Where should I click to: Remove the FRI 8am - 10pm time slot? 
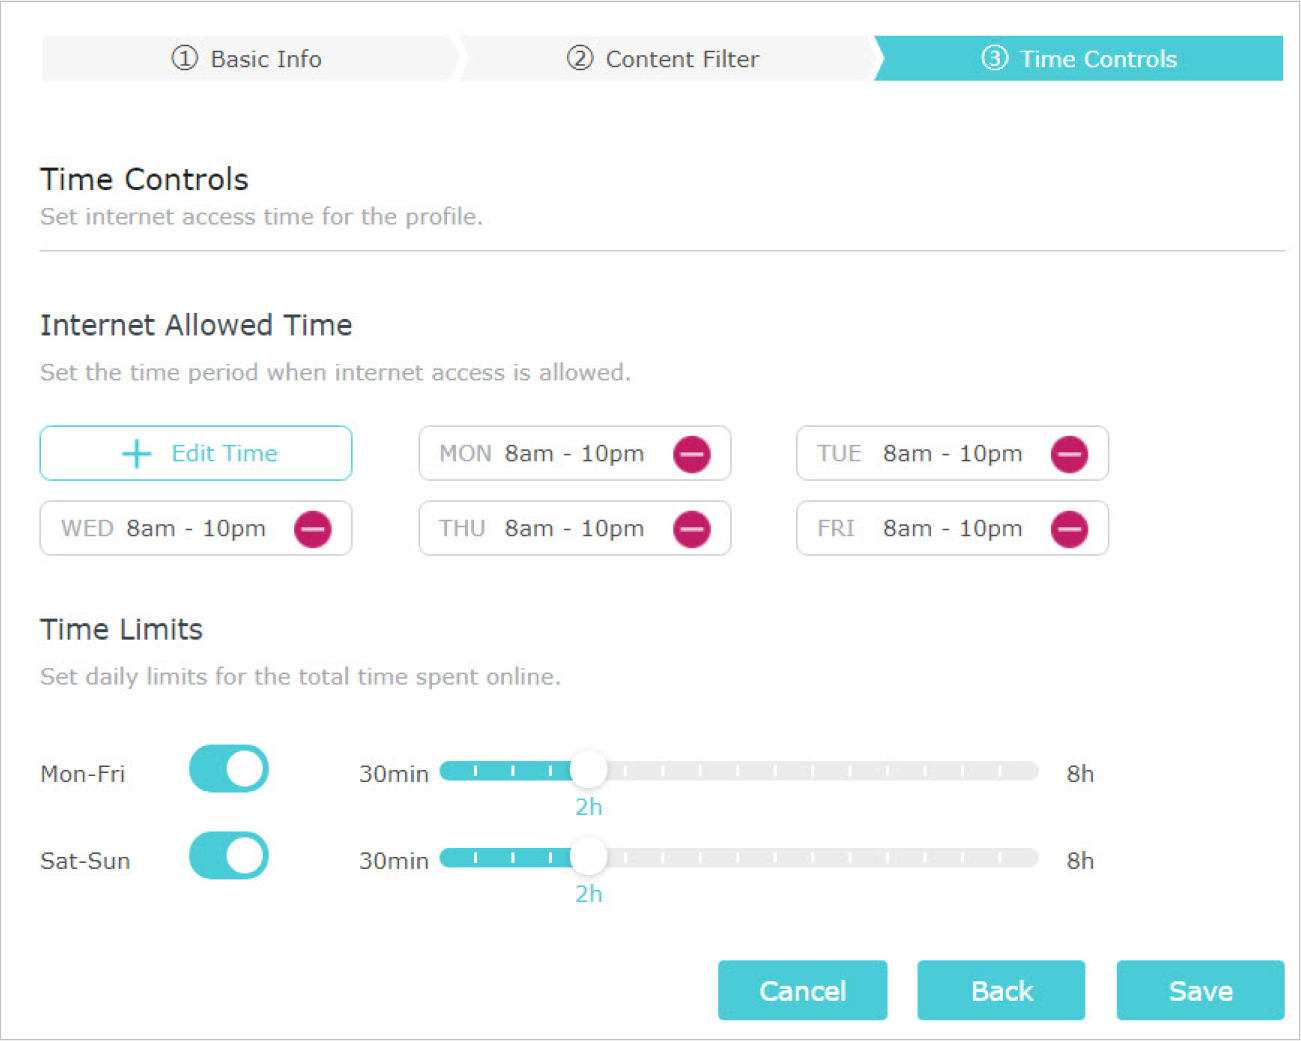[1069, 529]
